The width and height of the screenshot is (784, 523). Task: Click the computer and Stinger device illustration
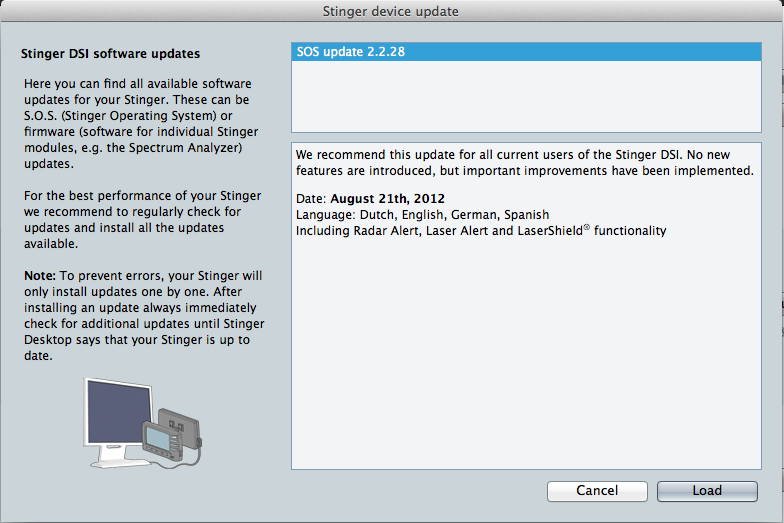(143, 424)
